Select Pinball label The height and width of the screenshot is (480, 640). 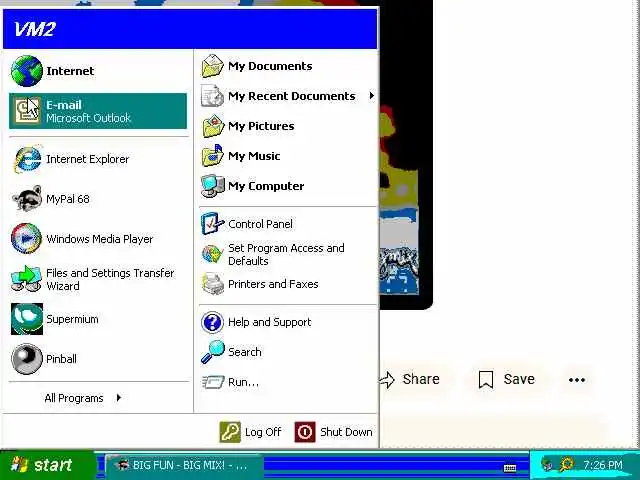coord(61,359)
